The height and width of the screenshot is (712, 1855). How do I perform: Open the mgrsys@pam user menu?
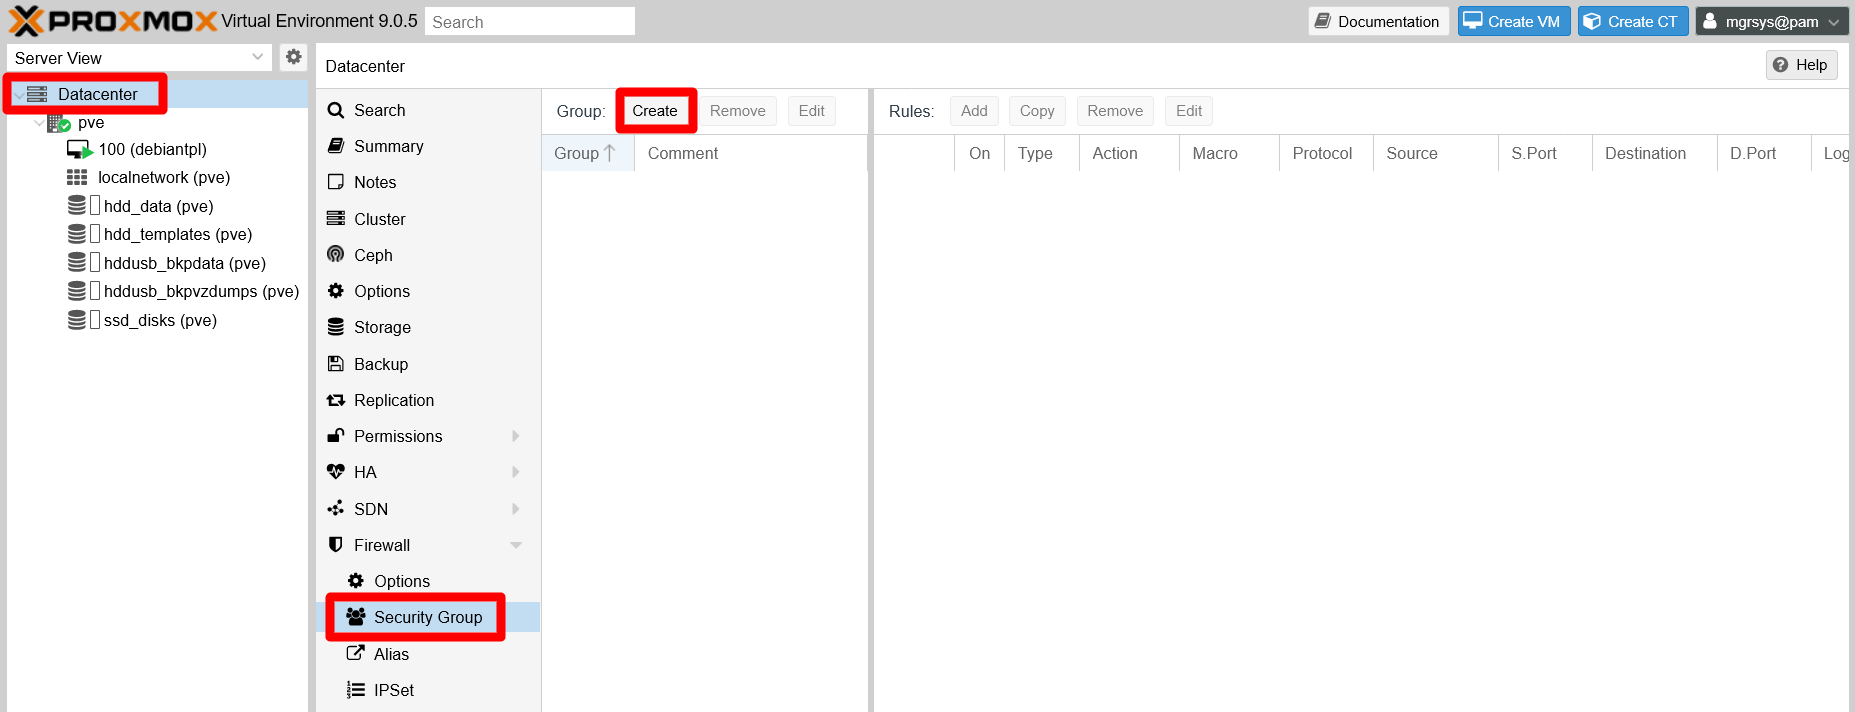pos(1771,21)
